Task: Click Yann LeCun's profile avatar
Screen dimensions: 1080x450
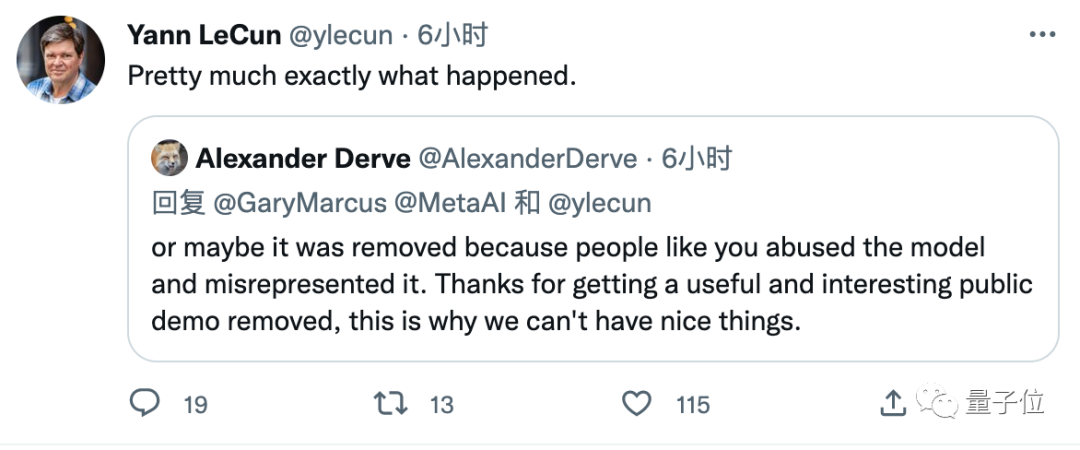Action: (61, 60)
